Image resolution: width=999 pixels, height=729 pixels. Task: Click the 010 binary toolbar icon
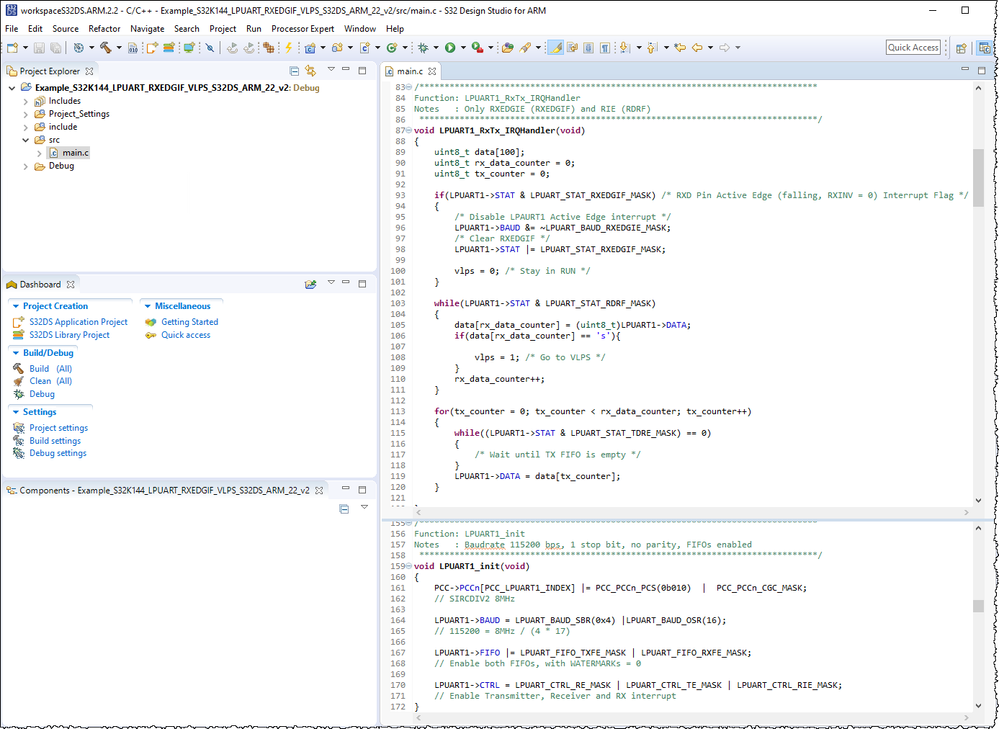tap(133, 48)
